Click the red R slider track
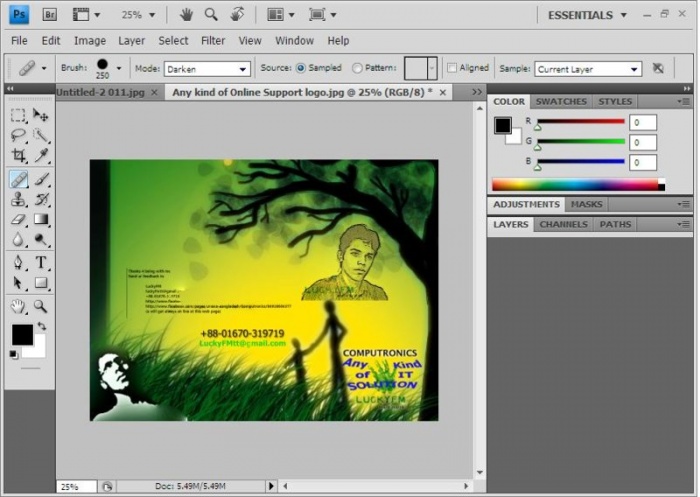Screen dimensions: 700x497 point(581,121)
